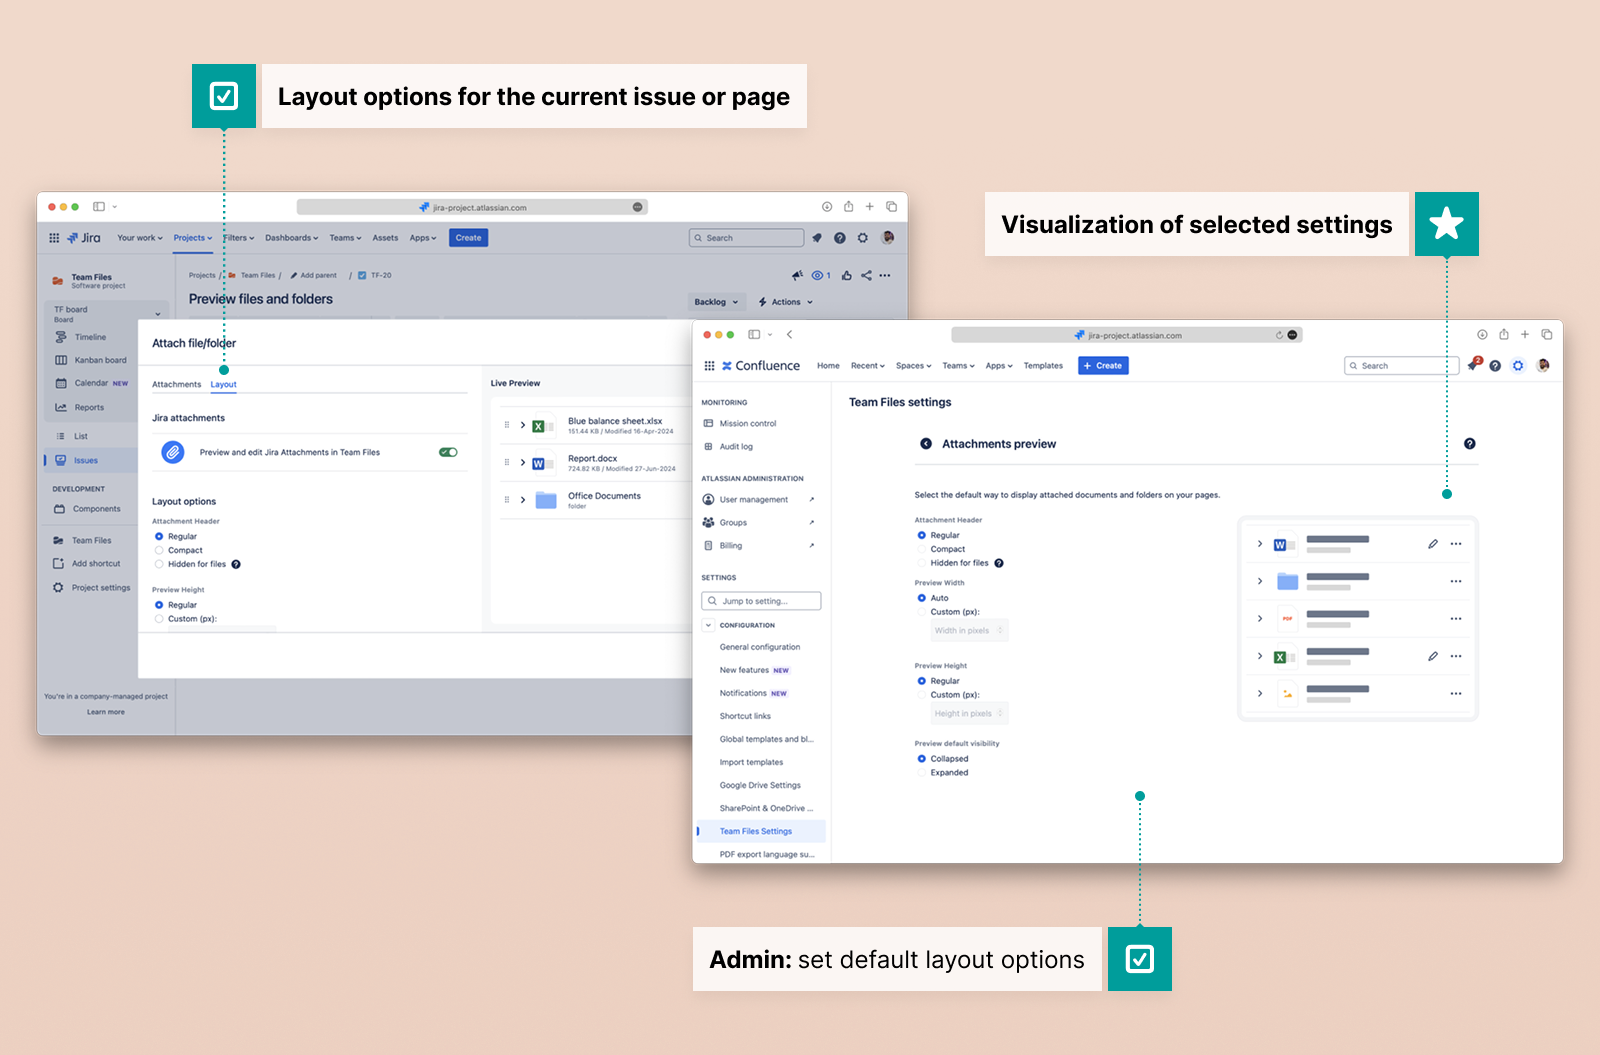Screen dimensions: 1600x1055
Task: Open Jira settings gear icon
Action: [x=863, y=238]
